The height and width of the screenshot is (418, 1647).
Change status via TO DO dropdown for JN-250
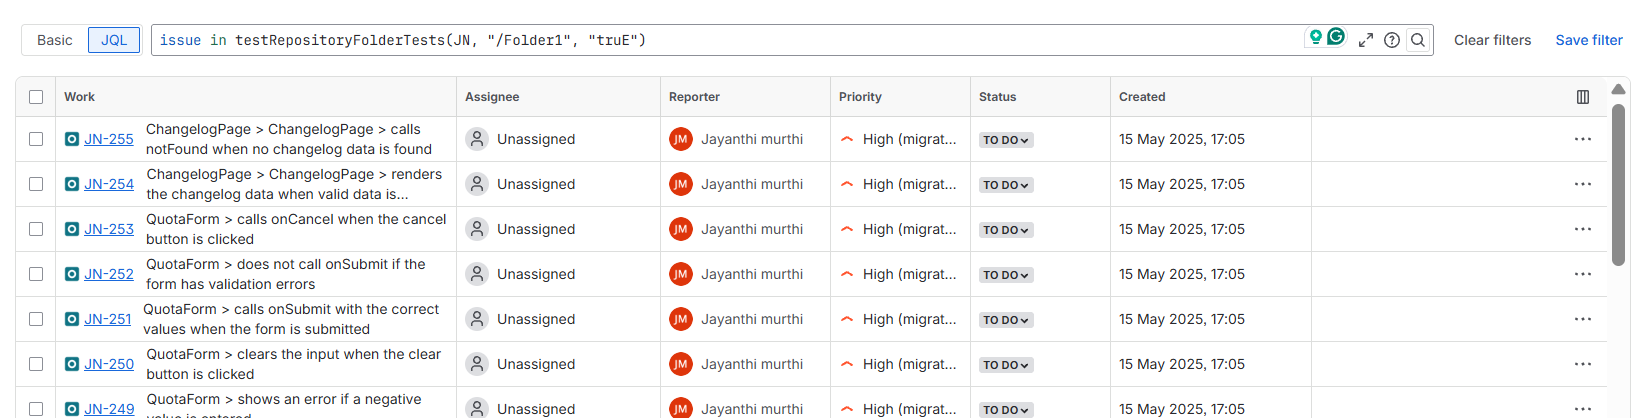[1005, 365]
